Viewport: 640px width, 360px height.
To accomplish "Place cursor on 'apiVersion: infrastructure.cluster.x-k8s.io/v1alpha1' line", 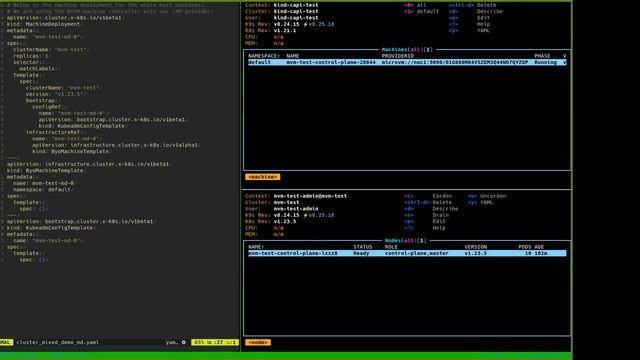I will [x=115, y=145].
